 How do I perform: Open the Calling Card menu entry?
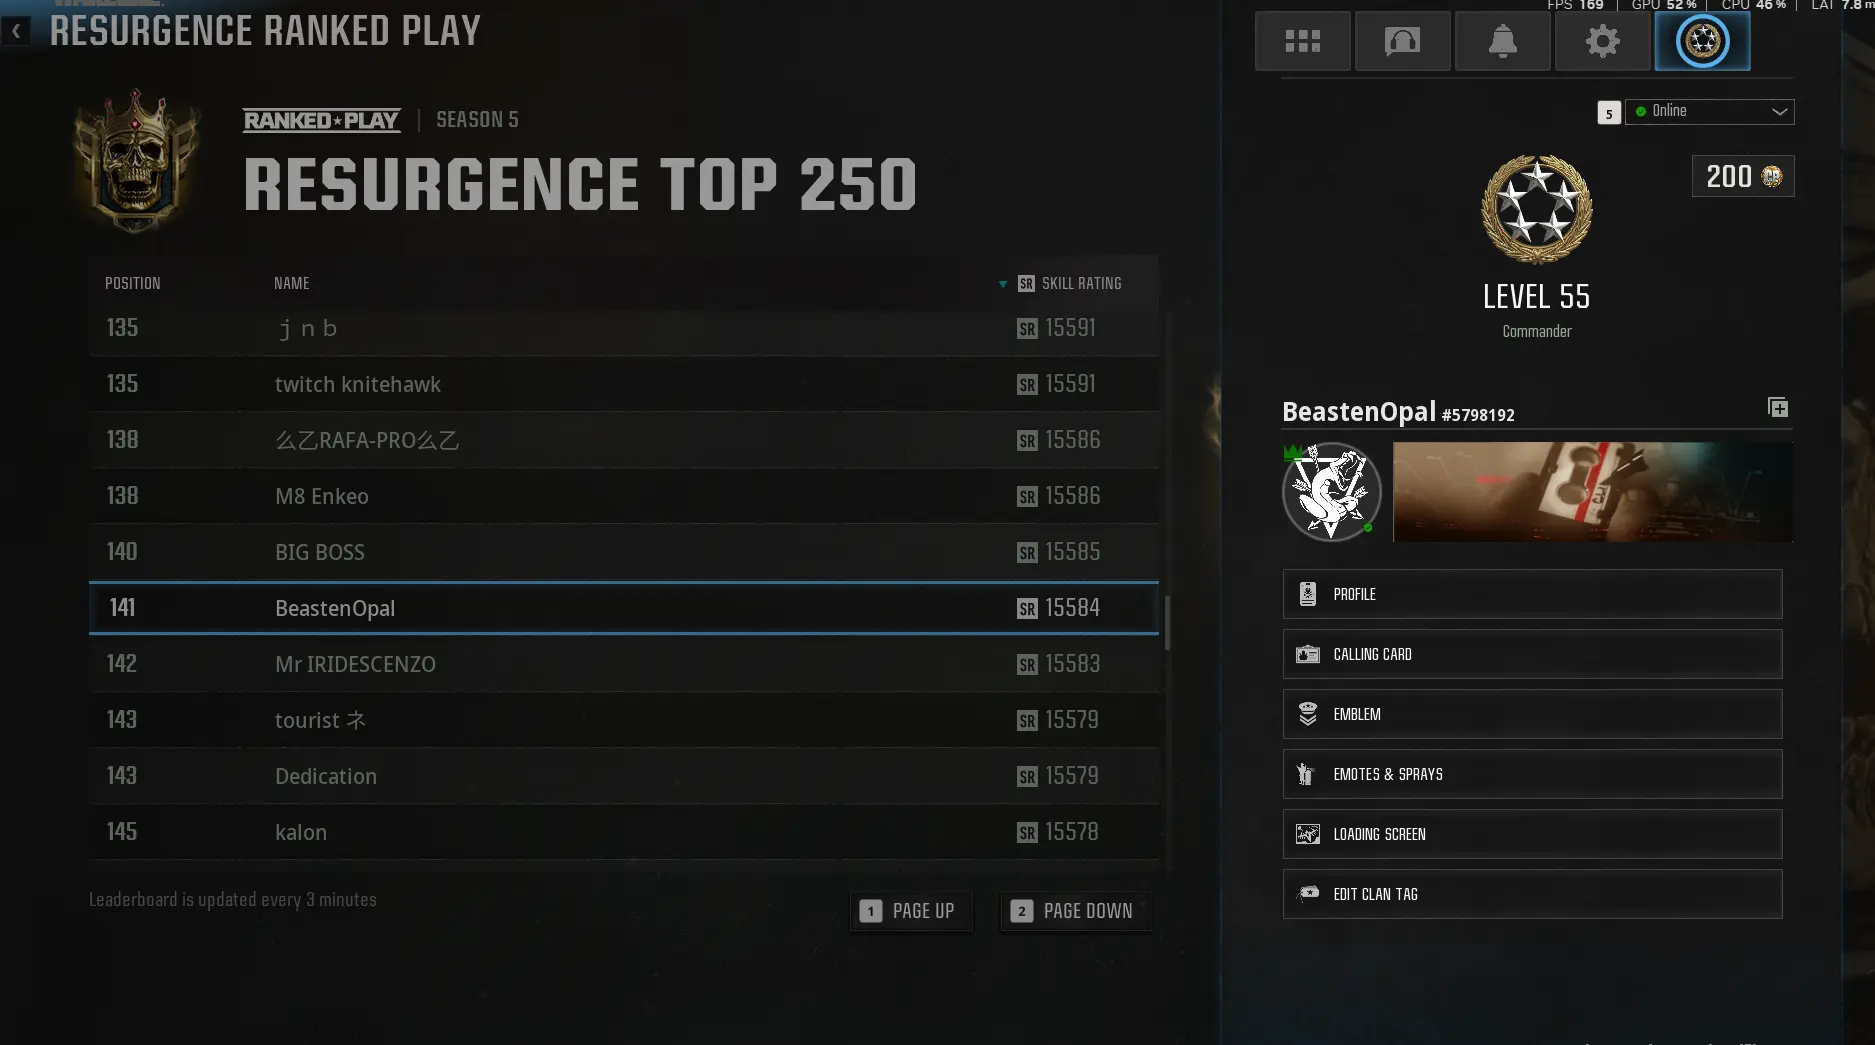click(1532, 654)
